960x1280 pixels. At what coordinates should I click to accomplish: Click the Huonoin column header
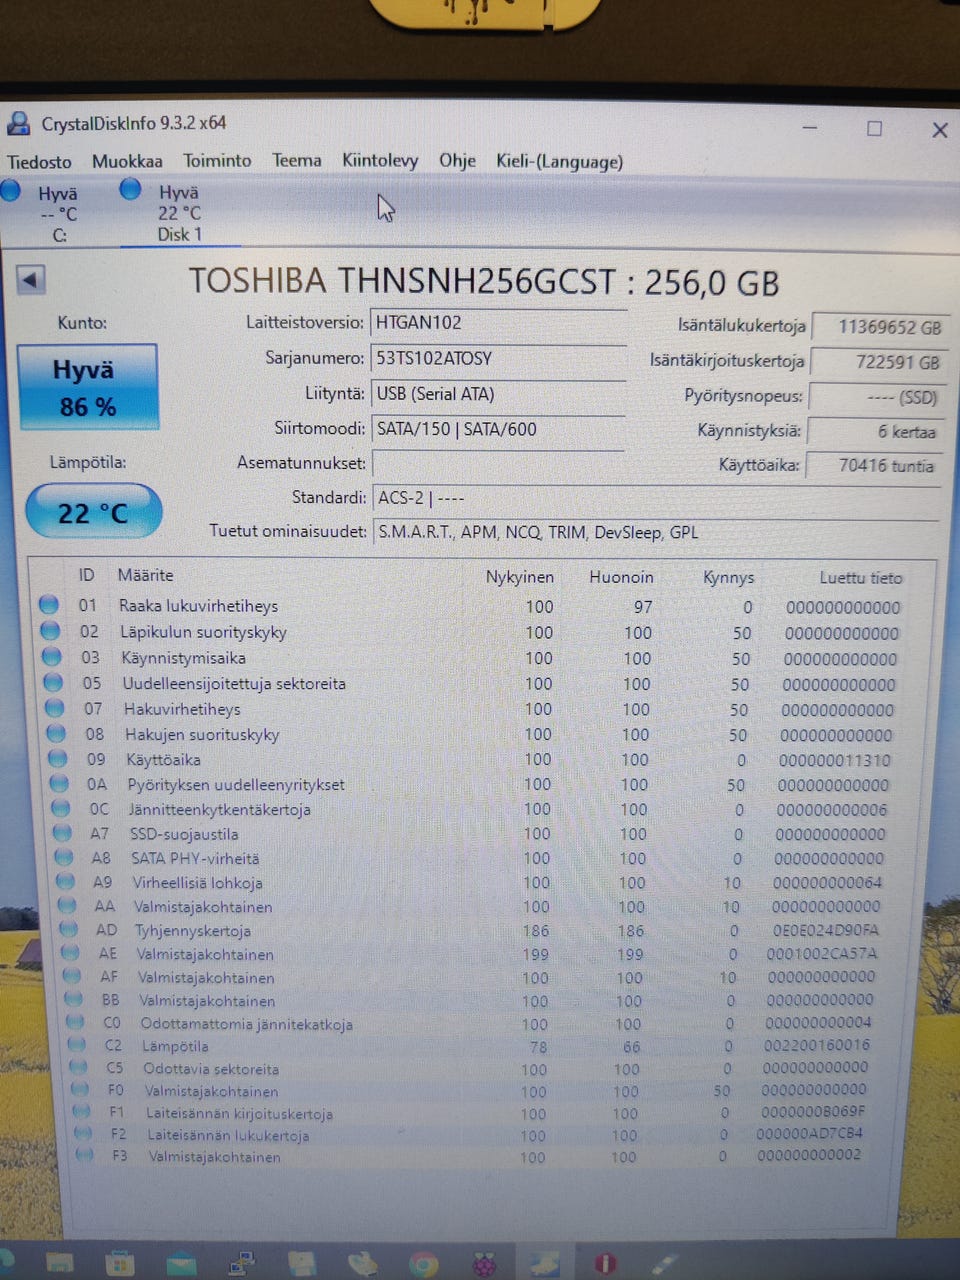tap(621, 577)
